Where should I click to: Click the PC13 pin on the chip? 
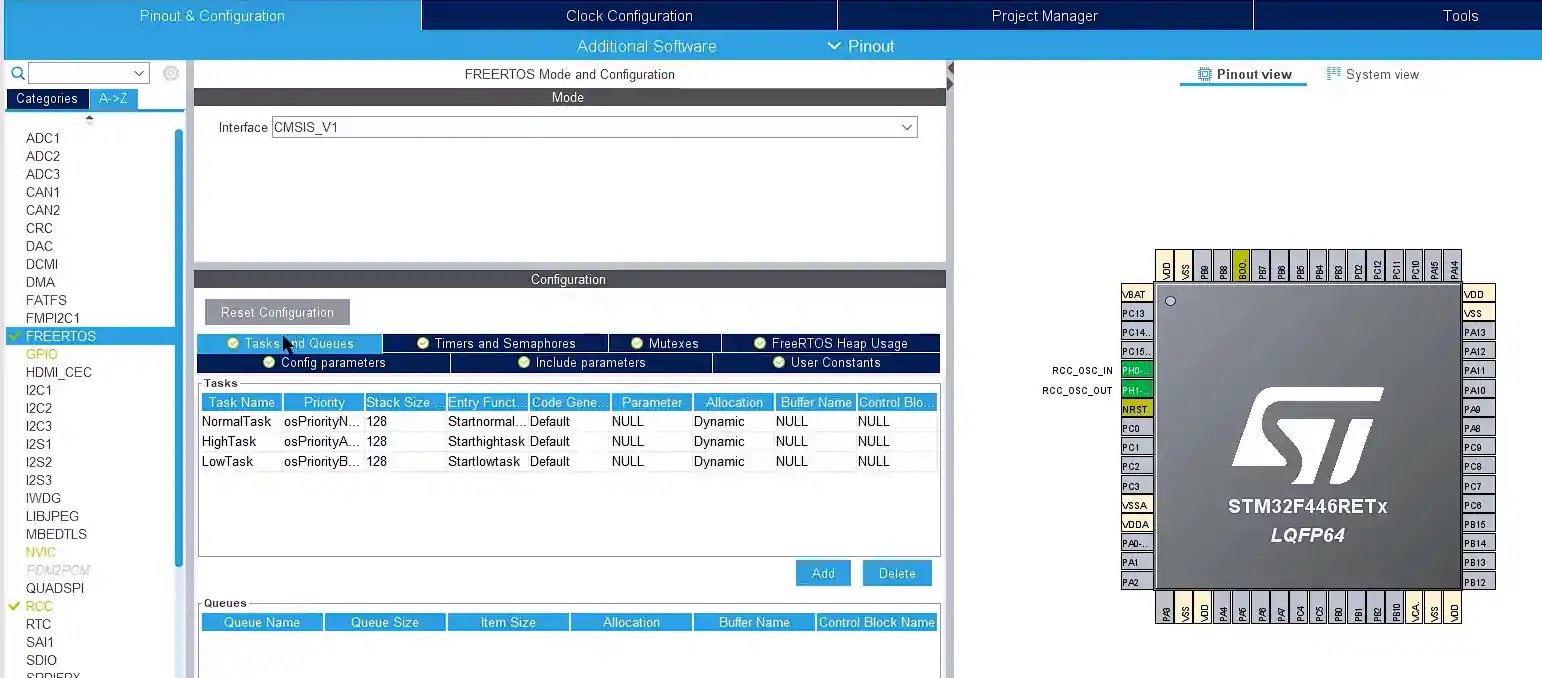coord(1136,313)
